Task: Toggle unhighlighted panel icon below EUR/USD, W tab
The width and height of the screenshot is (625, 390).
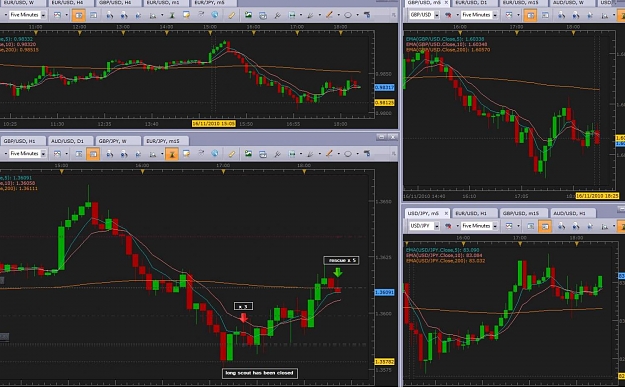Action: 93,15
